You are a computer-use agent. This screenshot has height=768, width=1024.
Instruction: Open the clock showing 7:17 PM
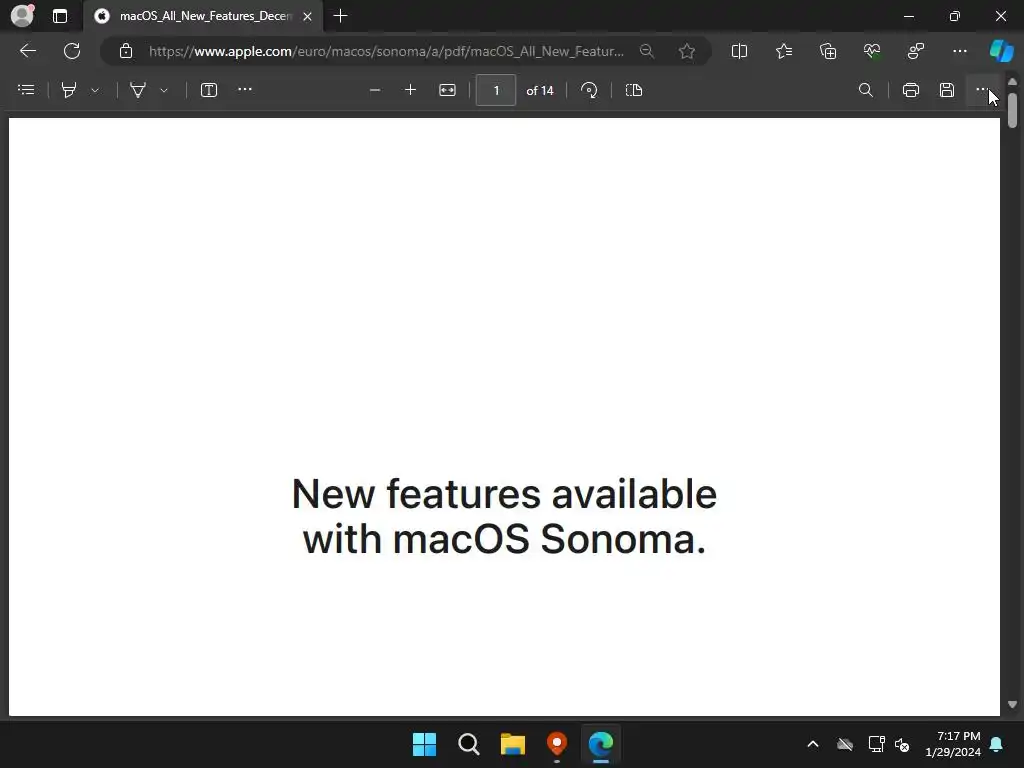point(953,744)
